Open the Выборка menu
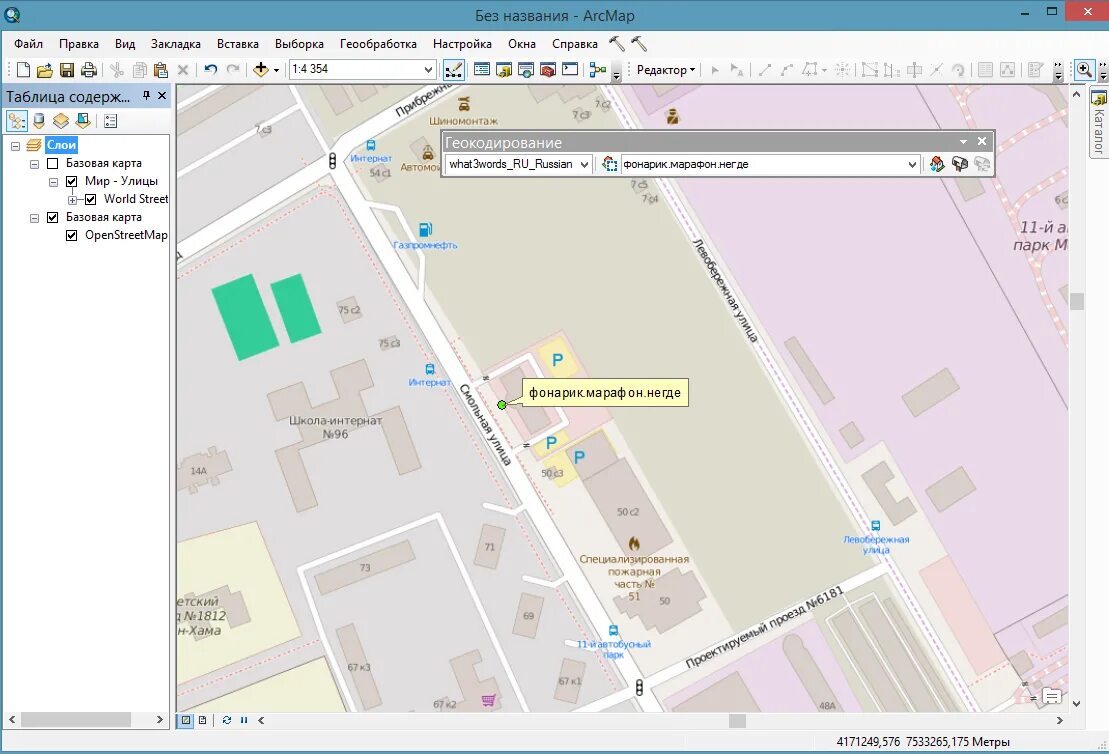This screenshot has width=1109, height=754. [299, 44]
